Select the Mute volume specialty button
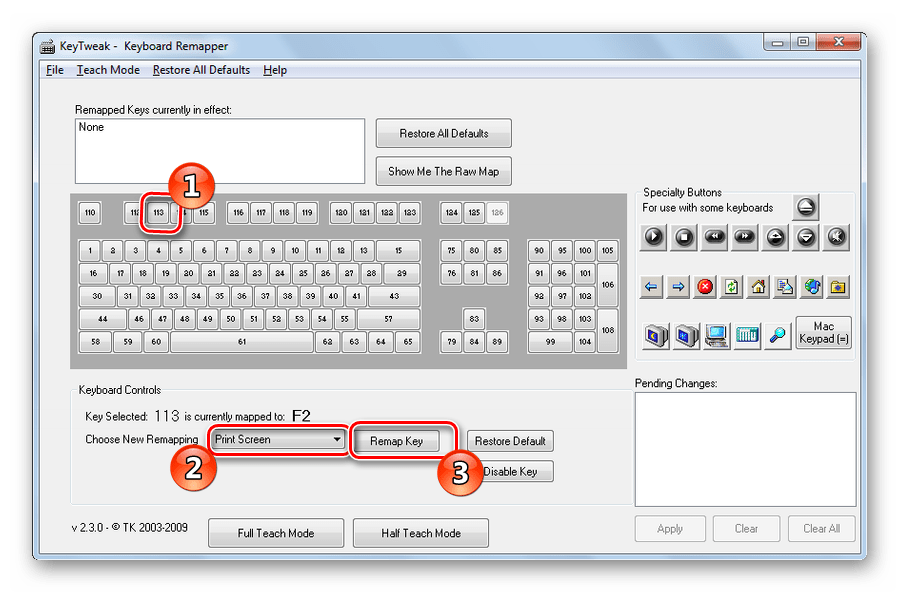The width and height of the screenshot is (900, 593). [x=837, y=237]
